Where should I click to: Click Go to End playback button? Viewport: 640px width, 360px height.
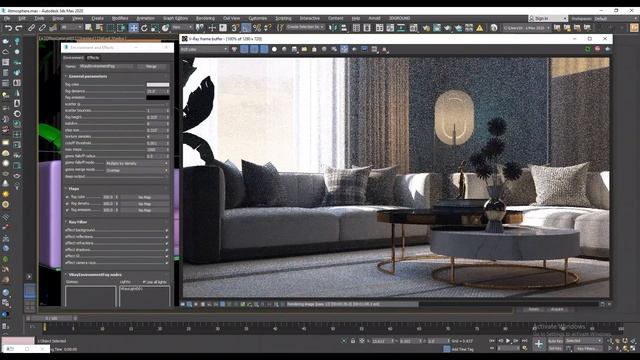(524, 340)
